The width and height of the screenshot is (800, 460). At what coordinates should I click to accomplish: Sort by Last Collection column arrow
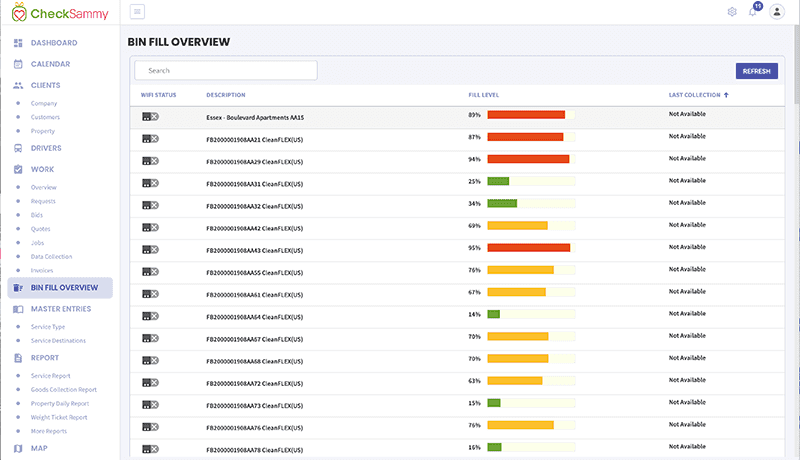point(726,95)
